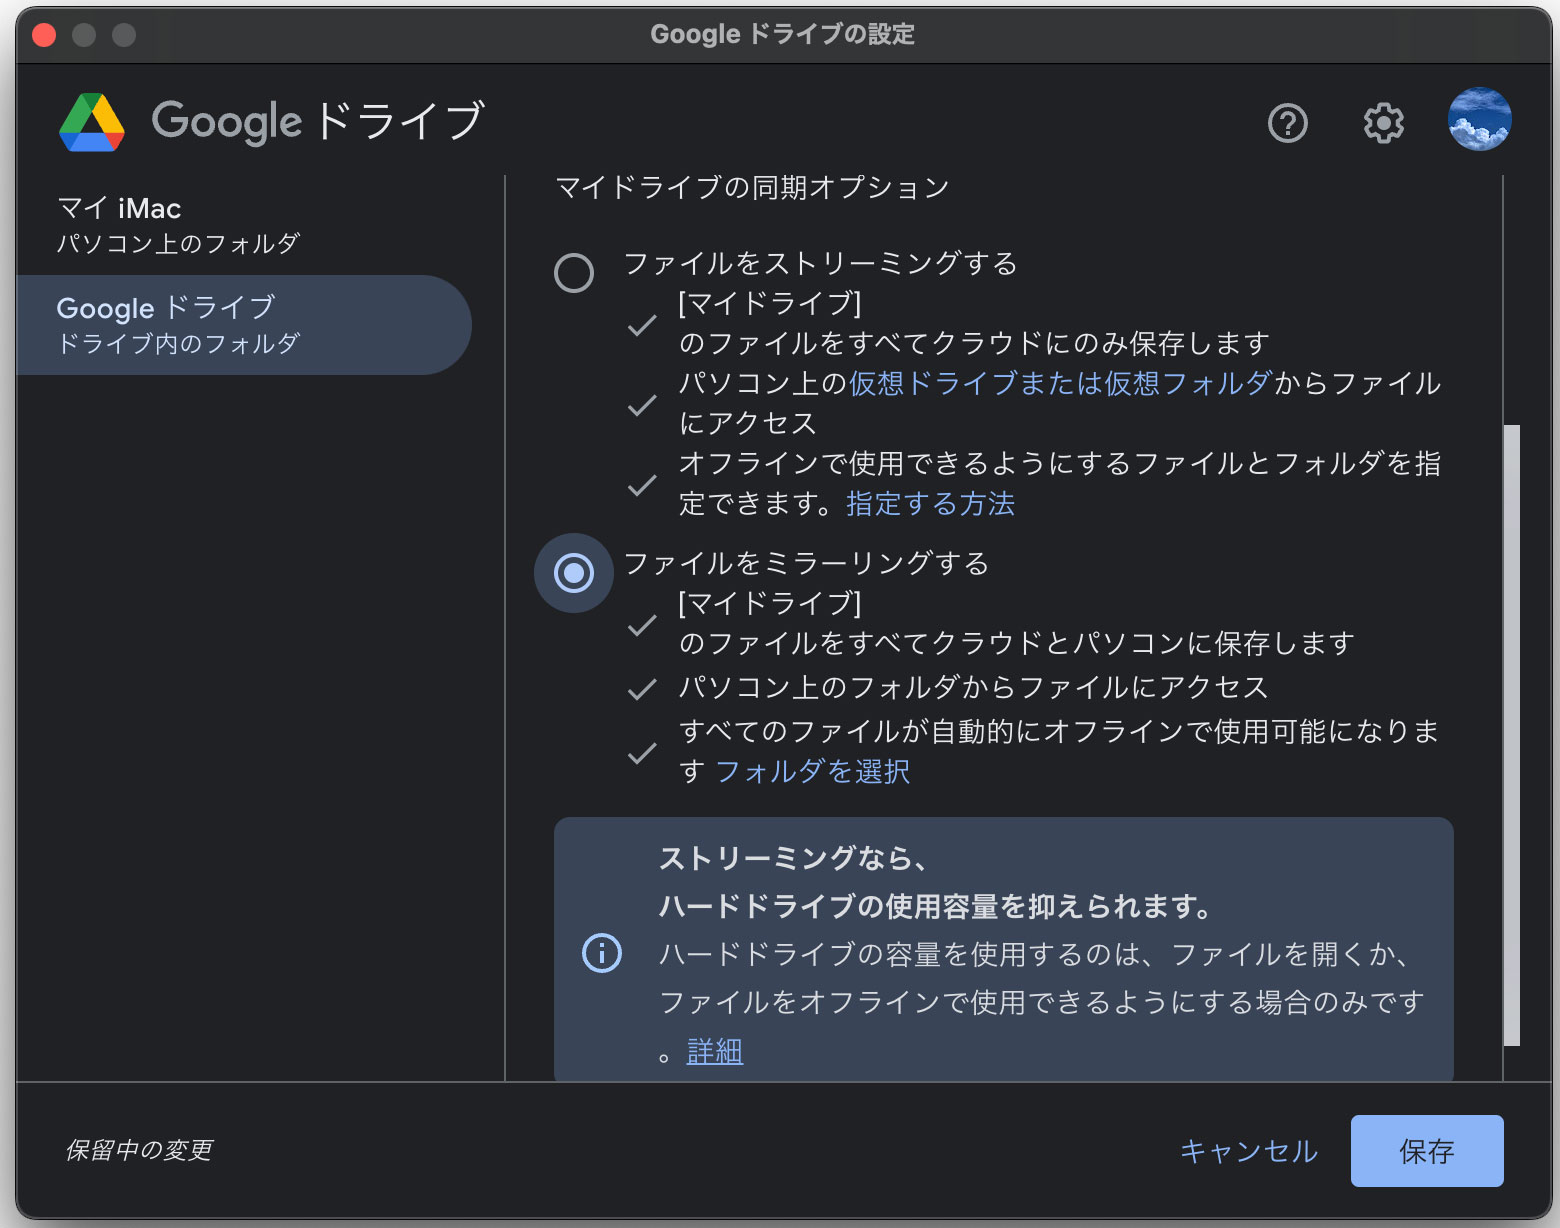
Task: Open the 仮想ドライブまたは仮想フォルダ link
Action: tap(1061, 383)
